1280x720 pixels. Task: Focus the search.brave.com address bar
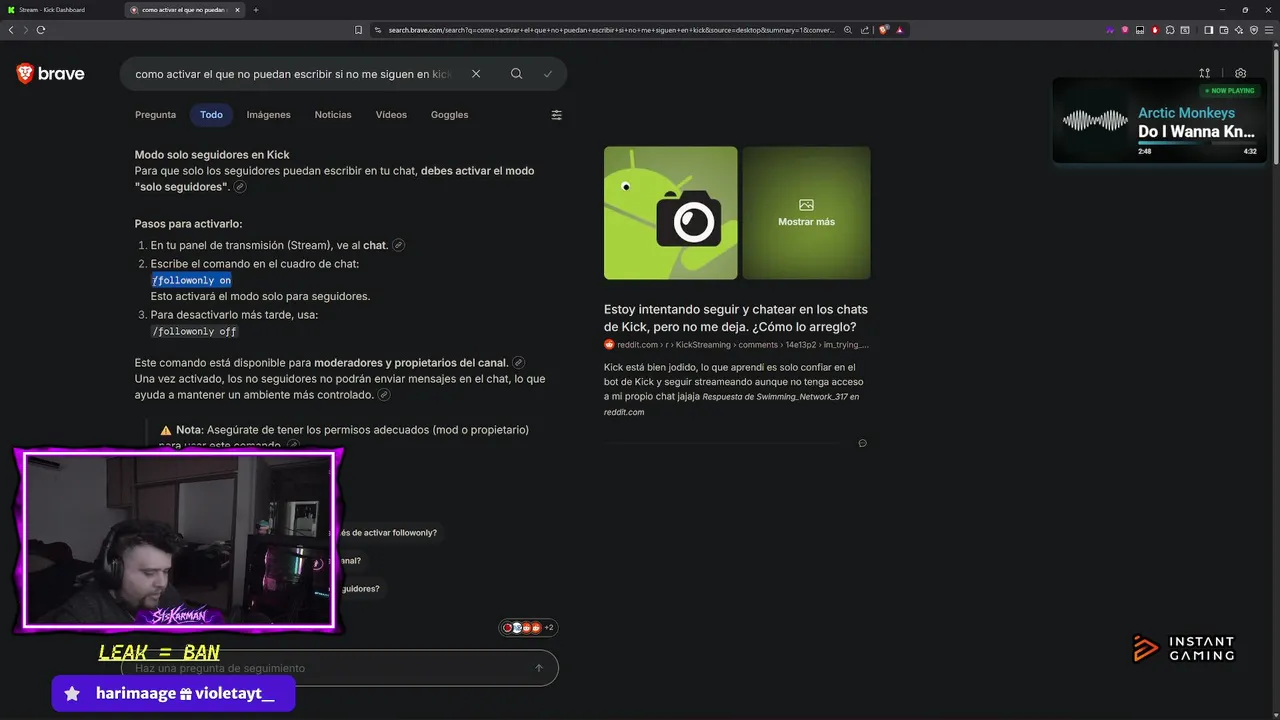(x=610, y=30)
